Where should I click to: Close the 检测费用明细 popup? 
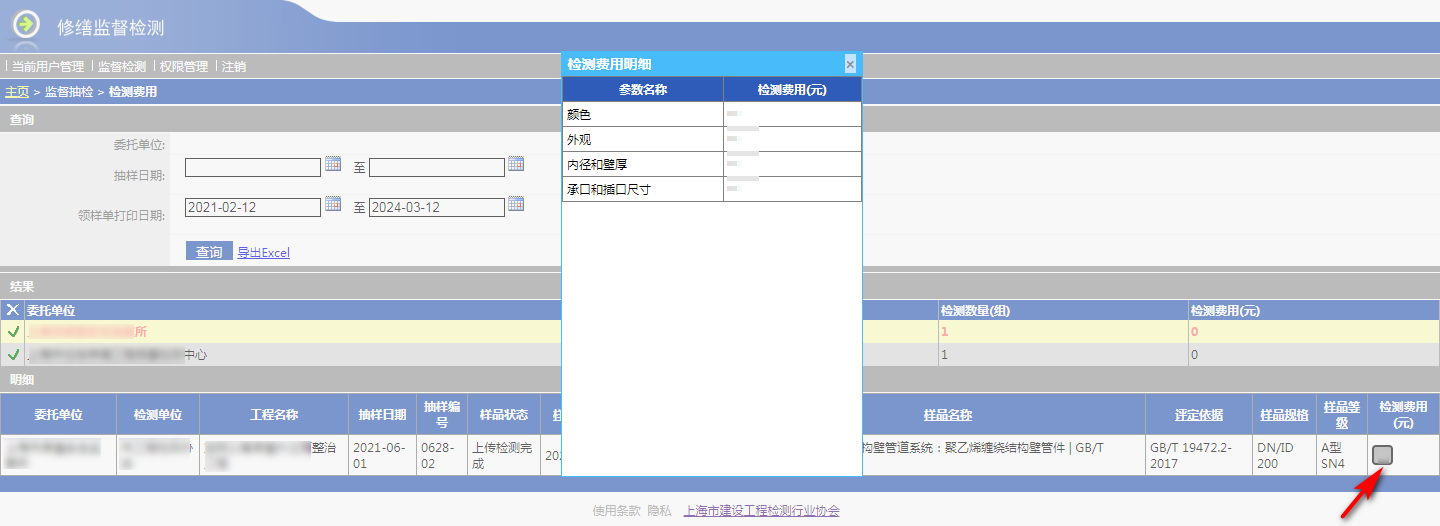point(850,64)
